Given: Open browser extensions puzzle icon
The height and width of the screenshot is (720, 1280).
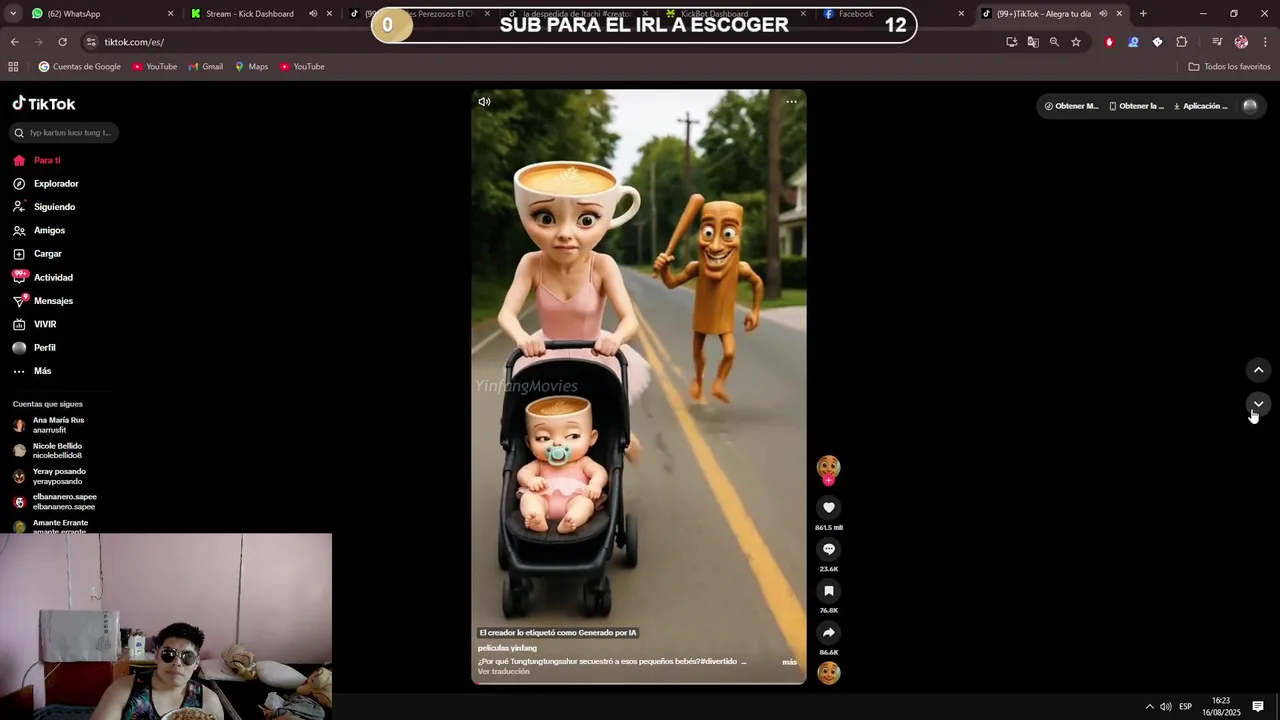Looking at the screenshot, I should (1181, 42).
